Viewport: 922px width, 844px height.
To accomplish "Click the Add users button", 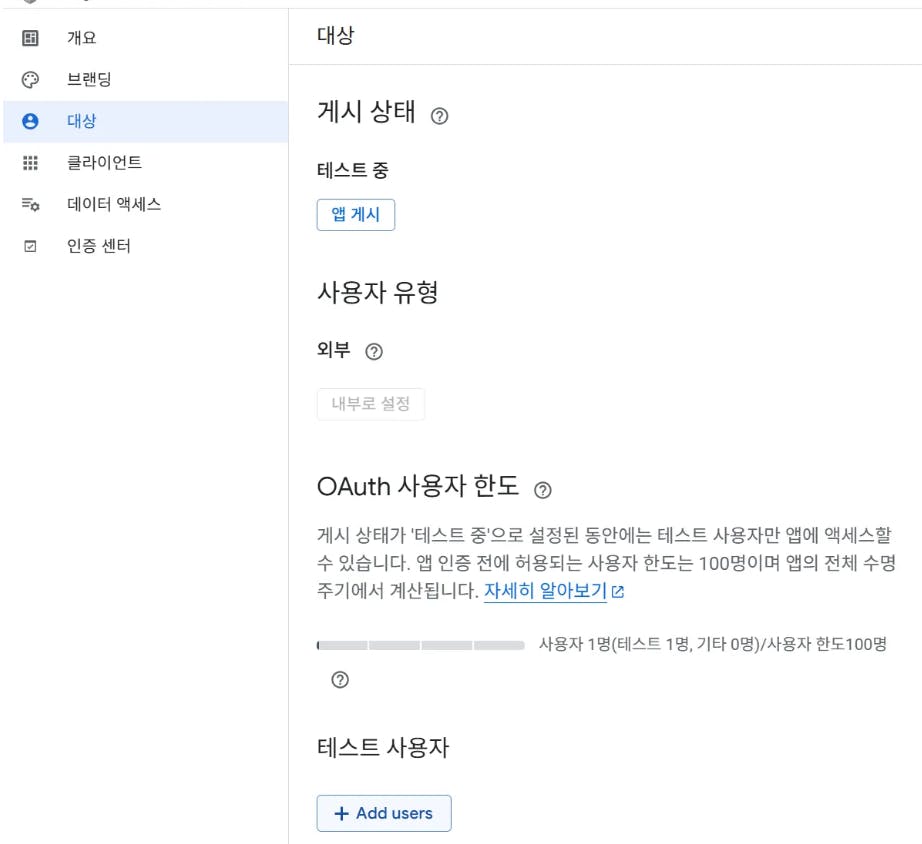I will pyautogui.click(x=384, y=813).
